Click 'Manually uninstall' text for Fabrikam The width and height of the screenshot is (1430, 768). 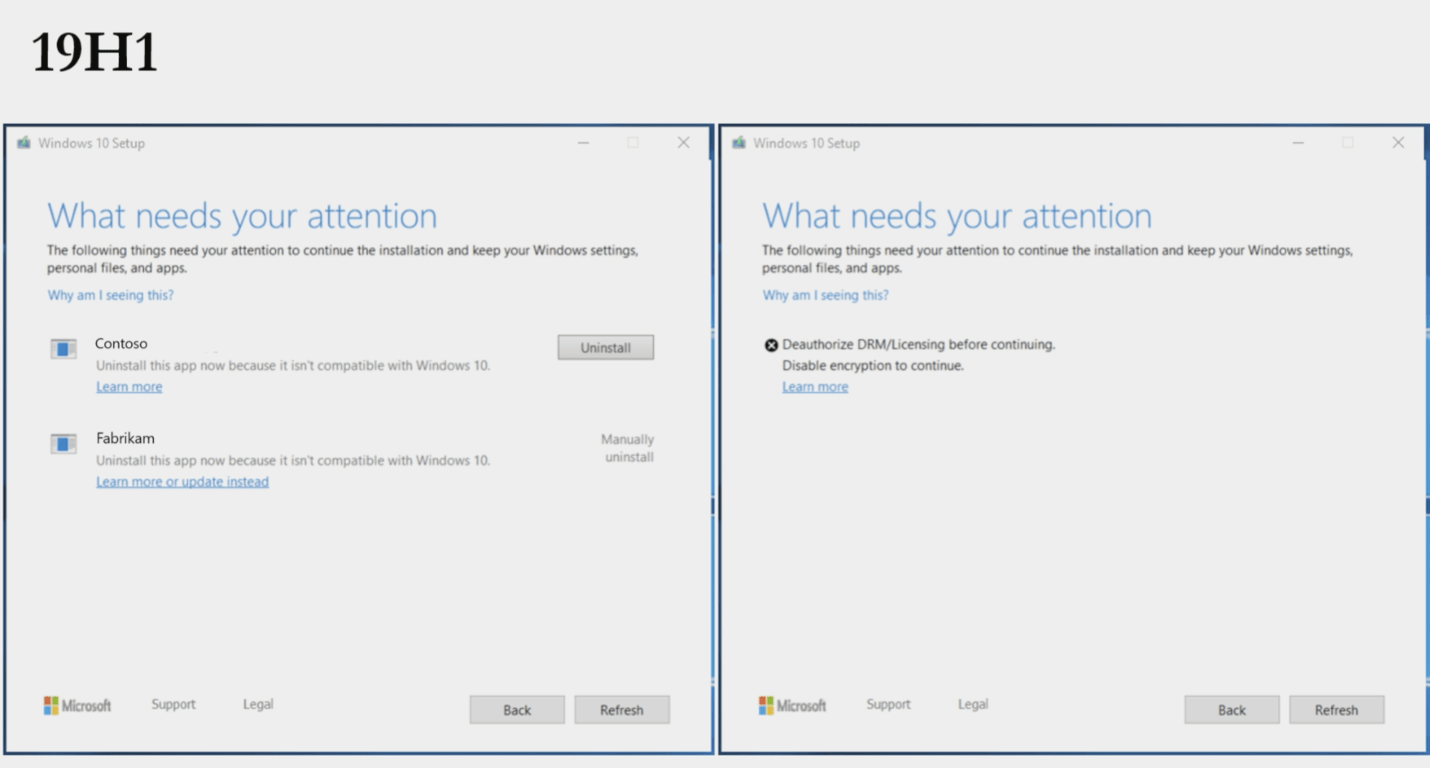[x=628, y=448]
